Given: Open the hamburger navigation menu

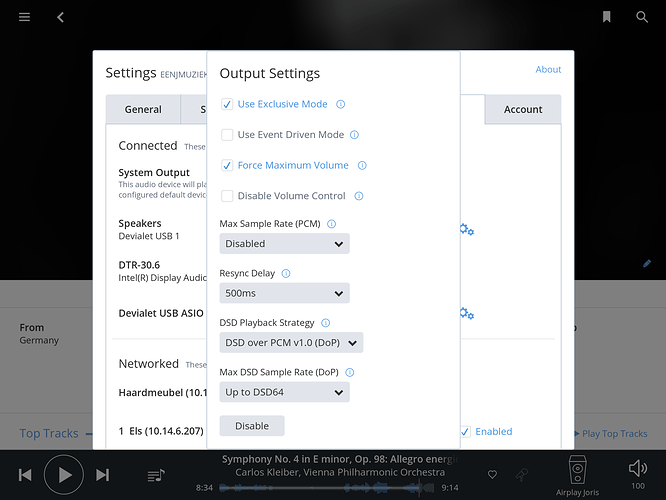Looking at the screenshot, I should tap(24, 17).
